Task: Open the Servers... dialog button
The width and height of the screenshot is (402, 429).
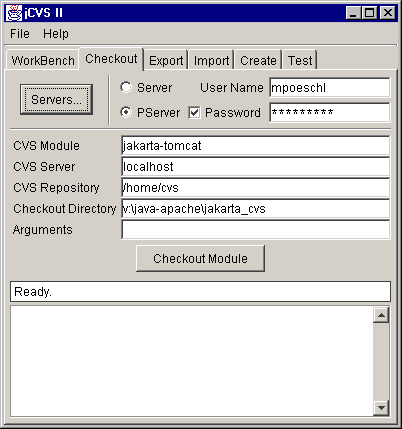Action: point(56,99)
